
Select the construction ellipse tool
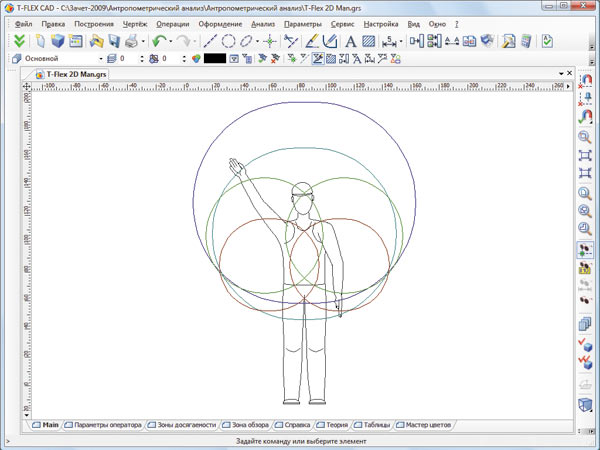pos(246,41)
